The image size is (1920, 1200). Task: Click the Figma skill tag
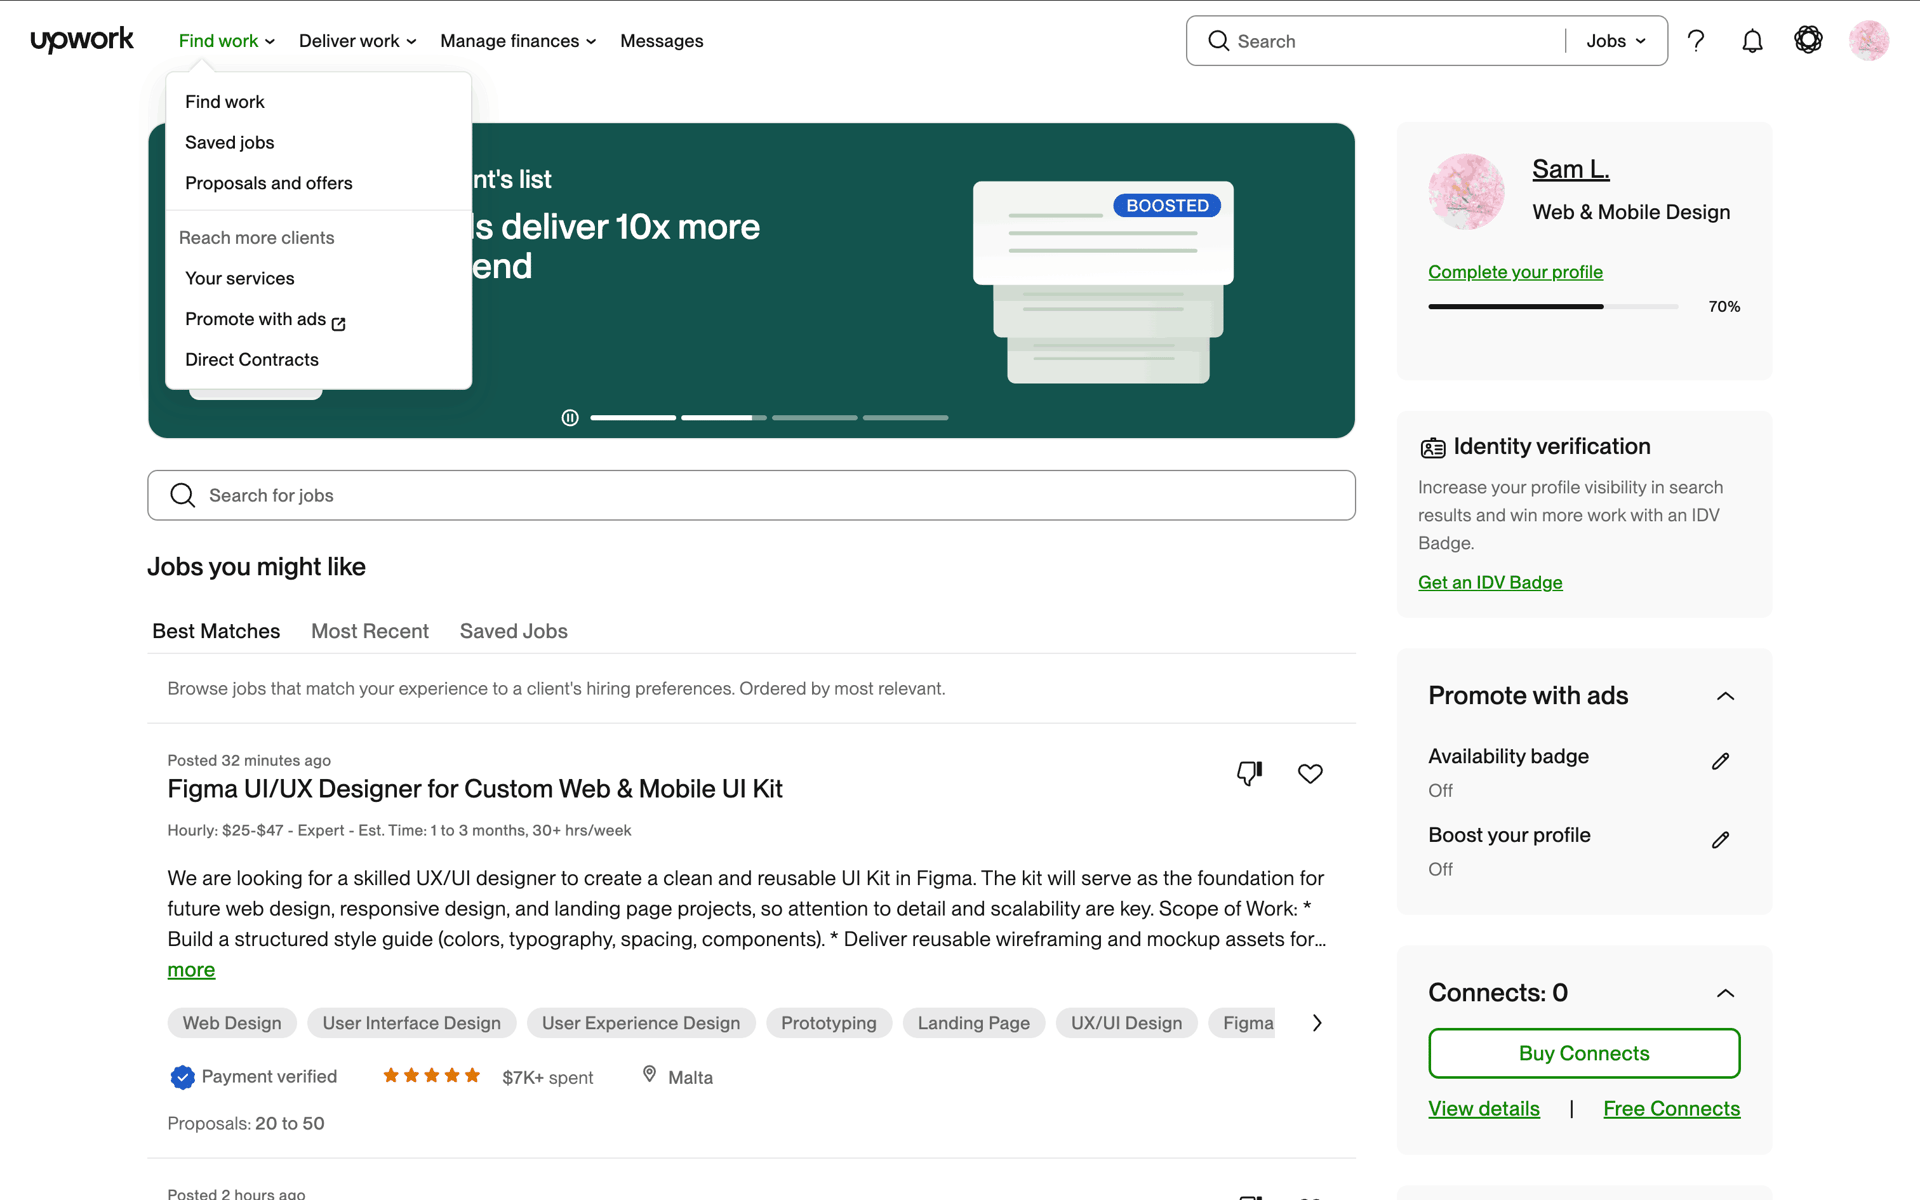click(x=1243, y=1023)
